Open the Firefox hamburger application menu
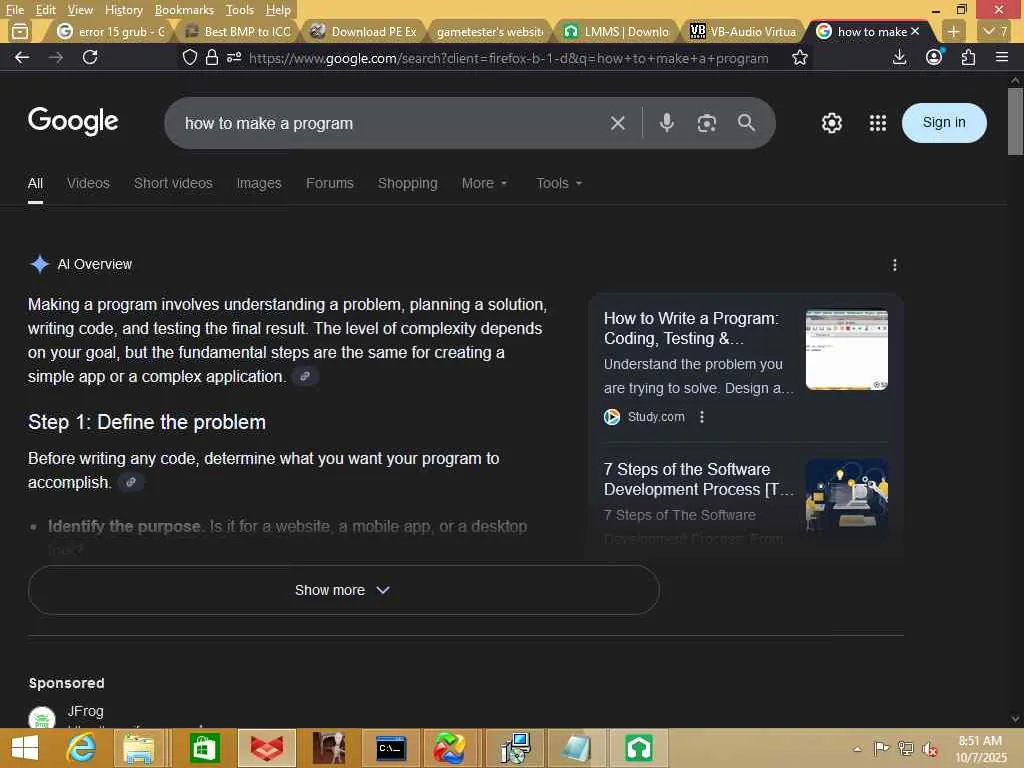Image resolution: width=1024 pixels, height=768 pixels. click(x=1002, y=57)
